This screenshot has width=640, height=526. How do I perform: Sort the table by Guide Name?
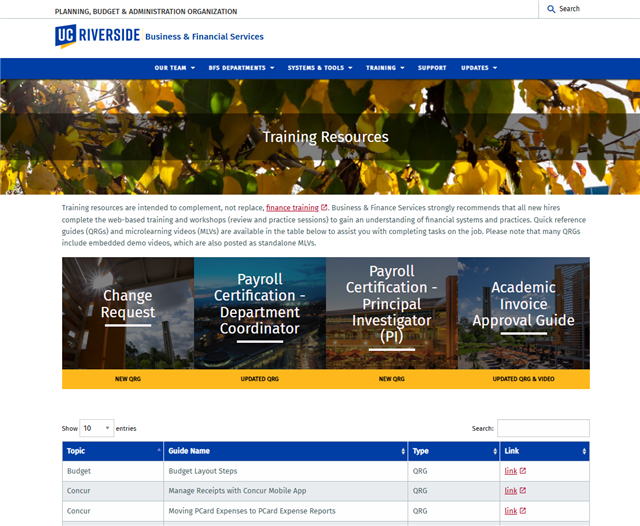click(x=285, y=451)
